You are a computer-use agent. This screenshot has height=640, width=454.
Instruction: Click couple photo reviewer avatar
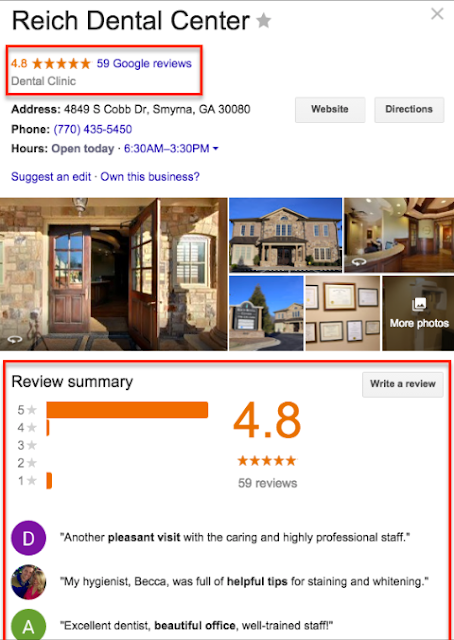pyautogui.click(x=28, y=582)
